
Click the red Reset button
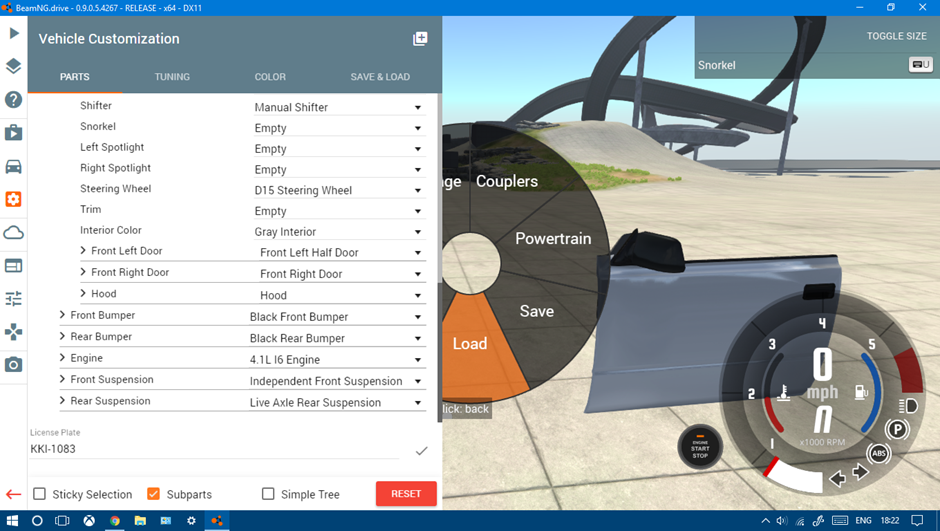coord(406,494)
